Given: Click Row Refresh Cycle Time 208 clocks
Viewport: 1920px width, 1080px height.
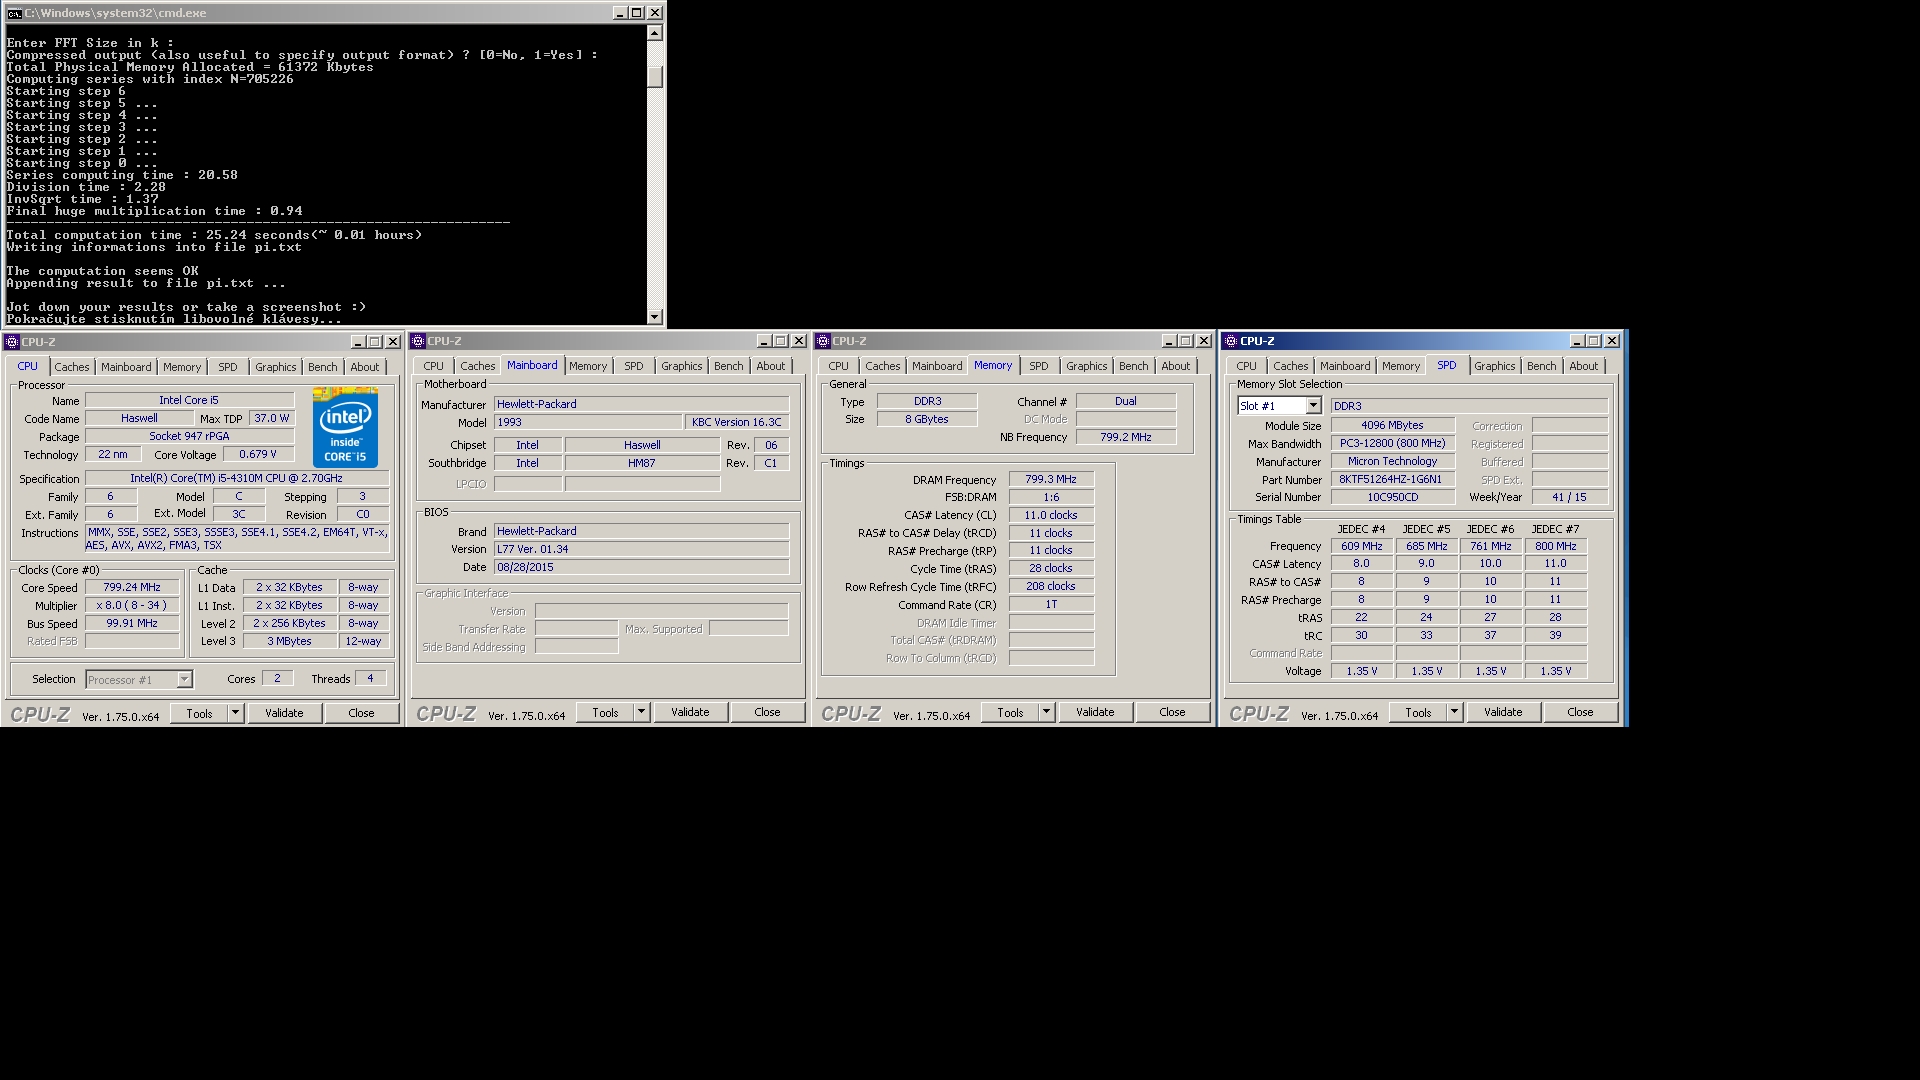Looking at the screenshot, I should pos(1051,587).
